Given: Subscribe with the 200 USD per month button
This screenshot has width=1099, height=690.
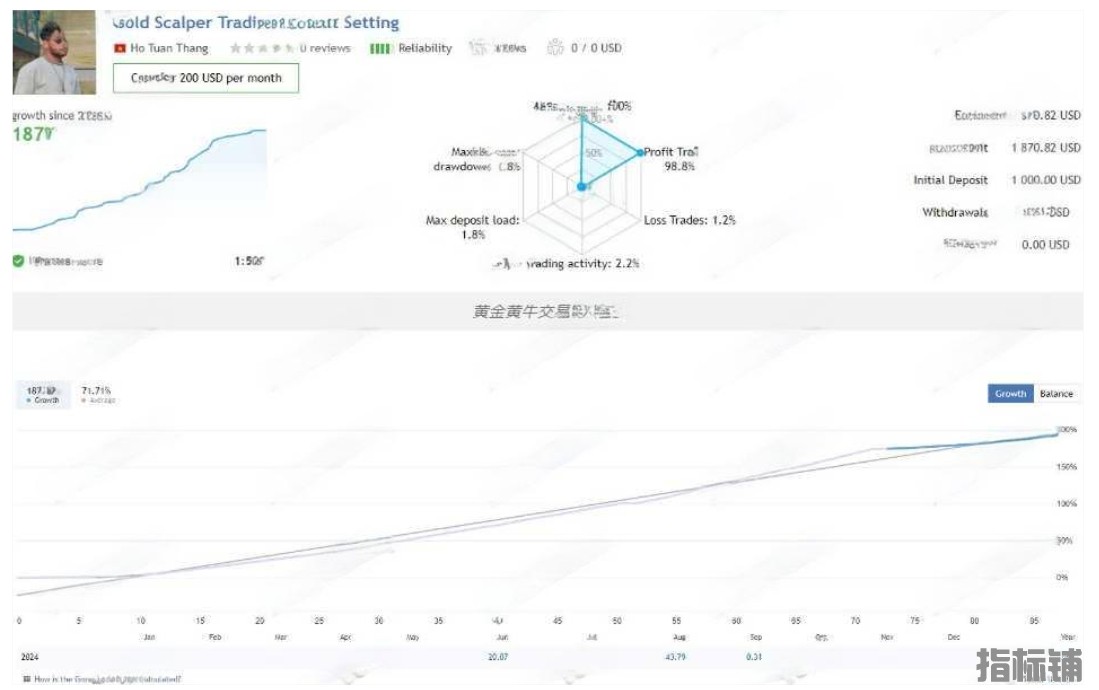Looking at the screenshot, I should [206, 78].
